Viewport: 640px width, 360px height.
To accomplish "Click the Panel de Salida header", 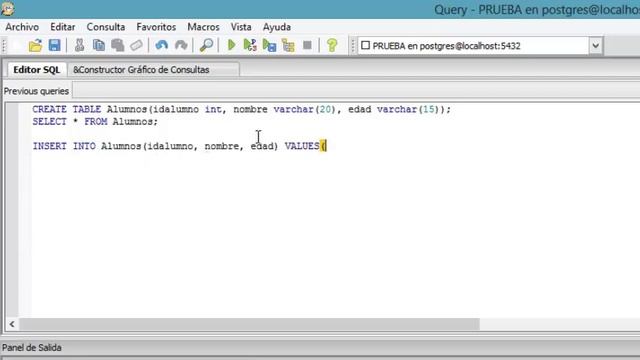I will 32,348.
